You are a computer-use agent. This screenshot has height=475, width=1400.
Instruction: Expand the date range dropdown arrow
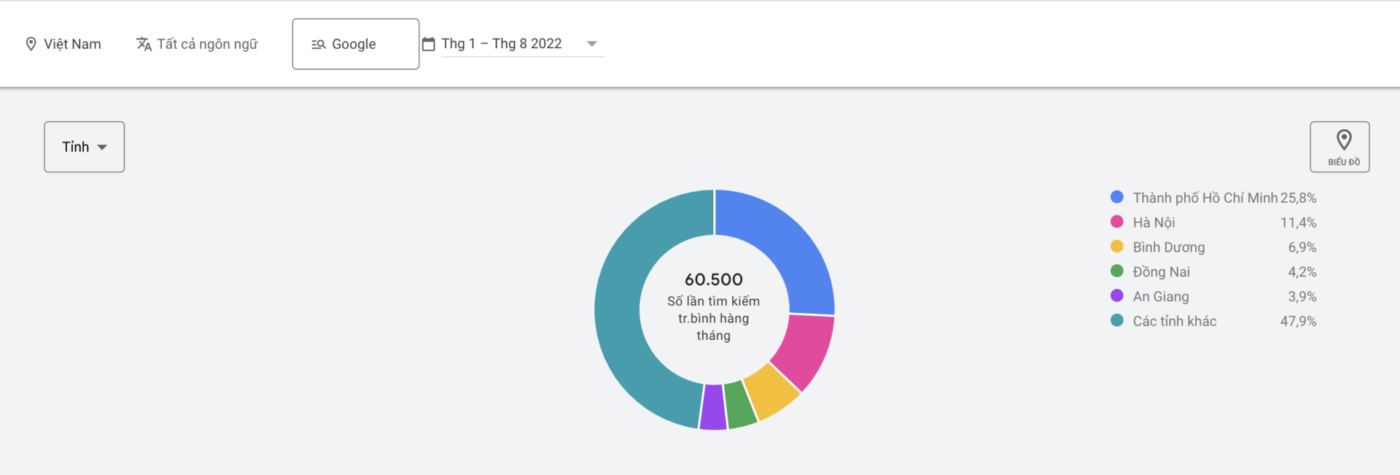click(x=592, y=44)
